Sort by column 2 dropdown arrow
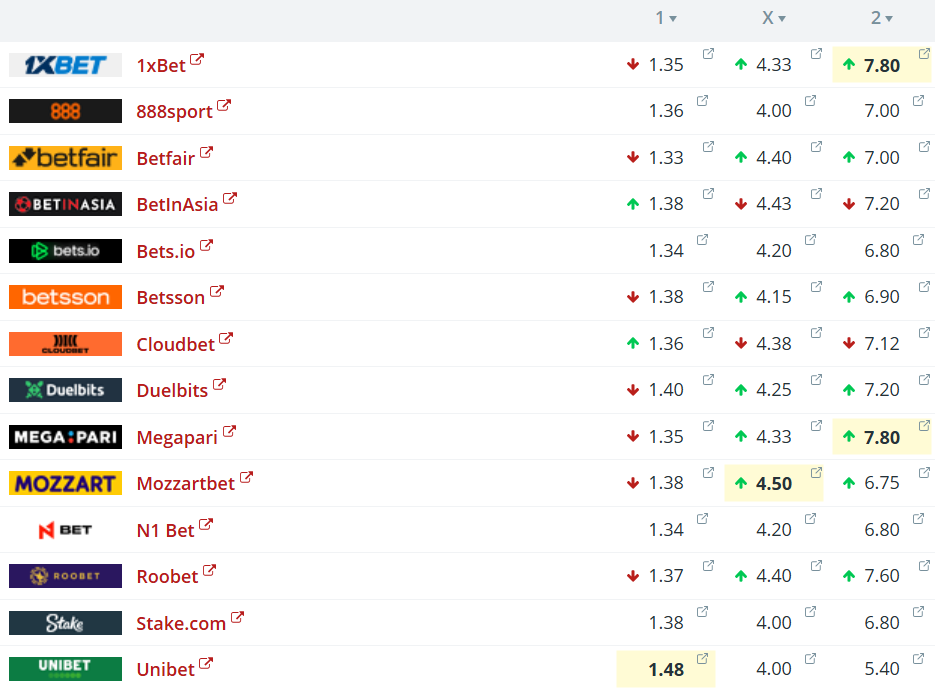The height and width of the screenshot is (689, 935). point(889,19)
